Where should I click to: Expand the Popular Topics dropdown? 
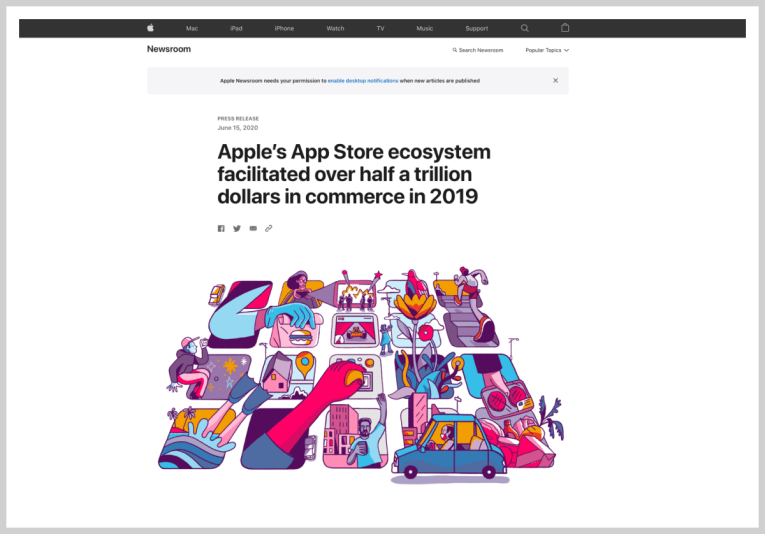(547, 50)
